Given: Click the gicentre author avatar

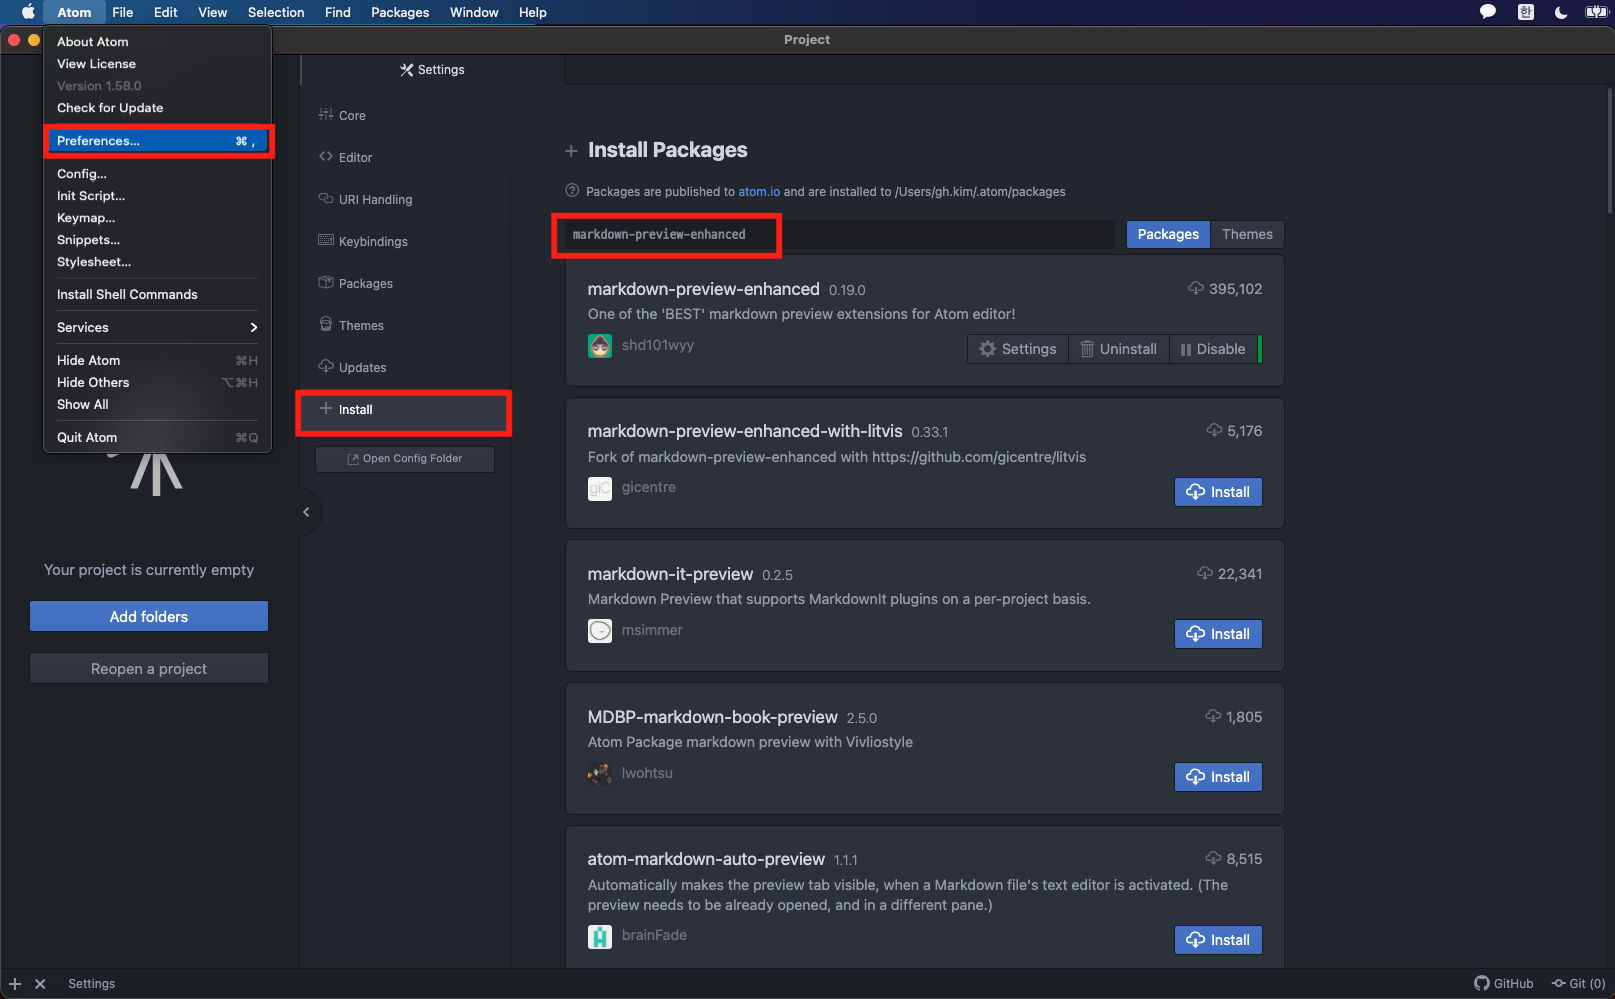Looking at the screenshot, I should tap(600, 488).
